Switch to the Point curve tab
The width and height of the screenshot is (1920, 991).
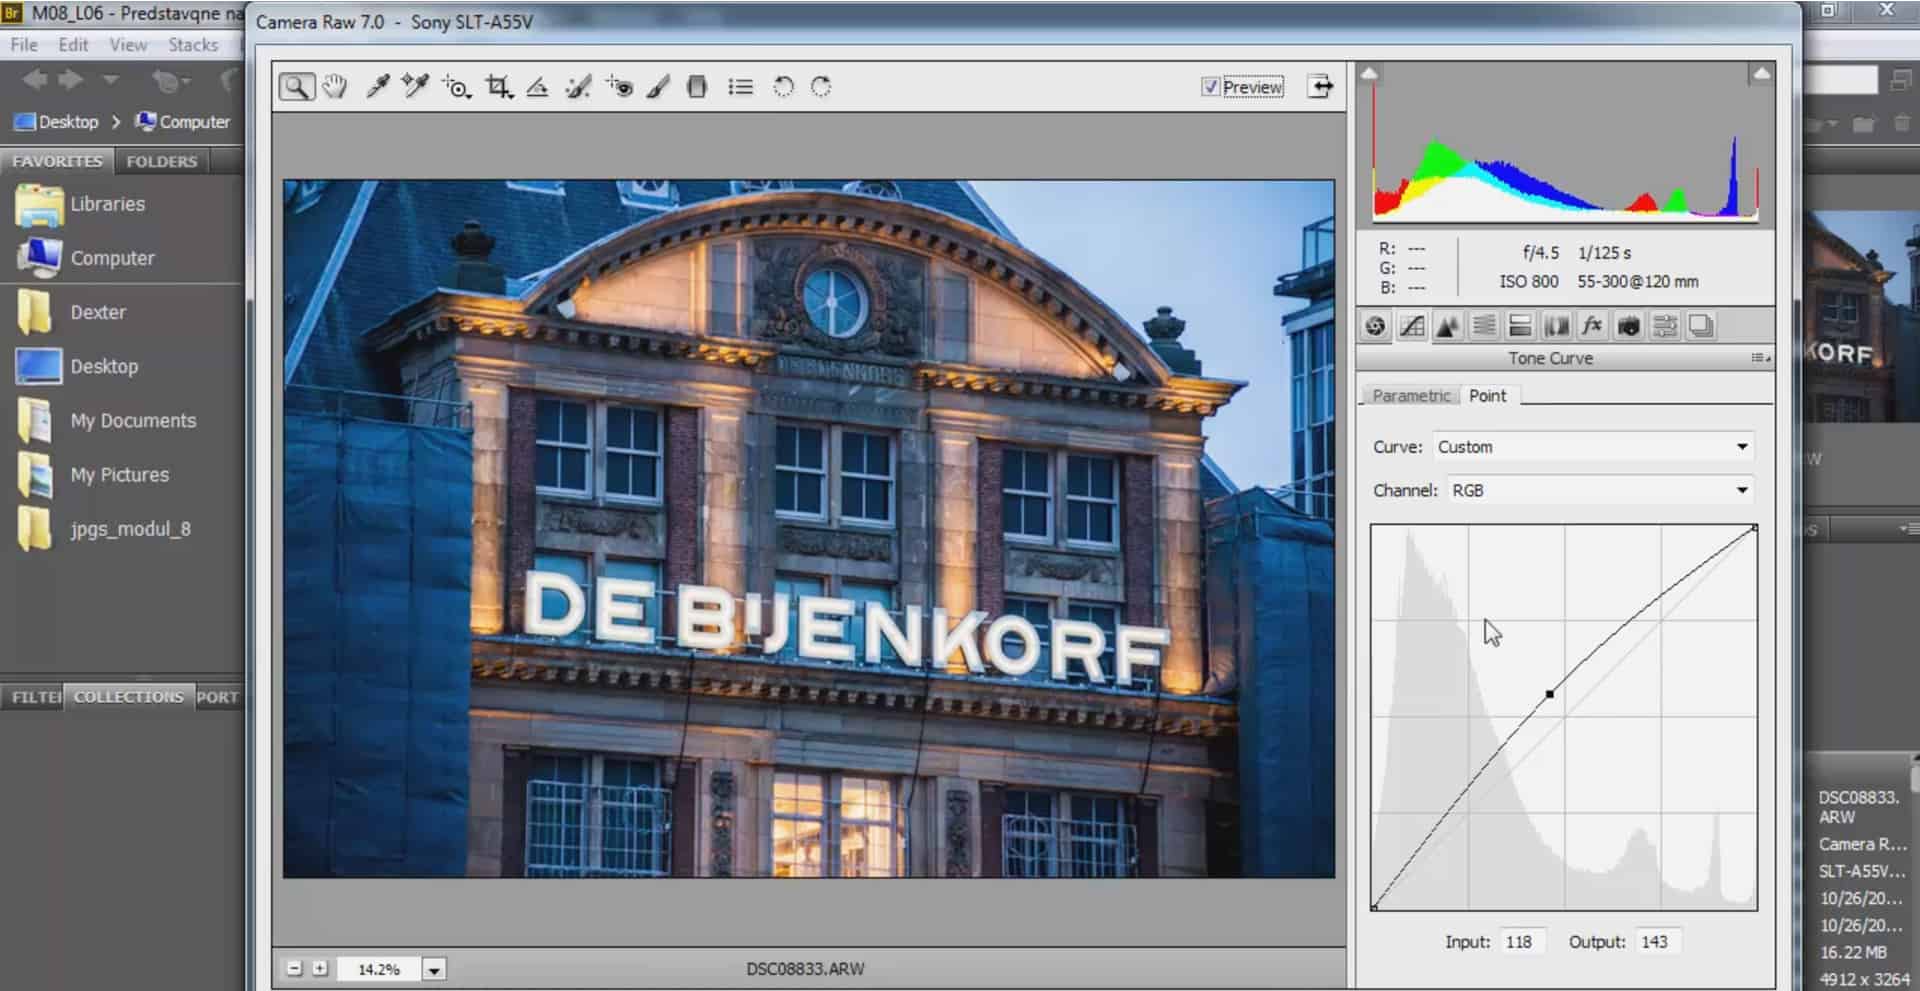[x=1487, y=396]
